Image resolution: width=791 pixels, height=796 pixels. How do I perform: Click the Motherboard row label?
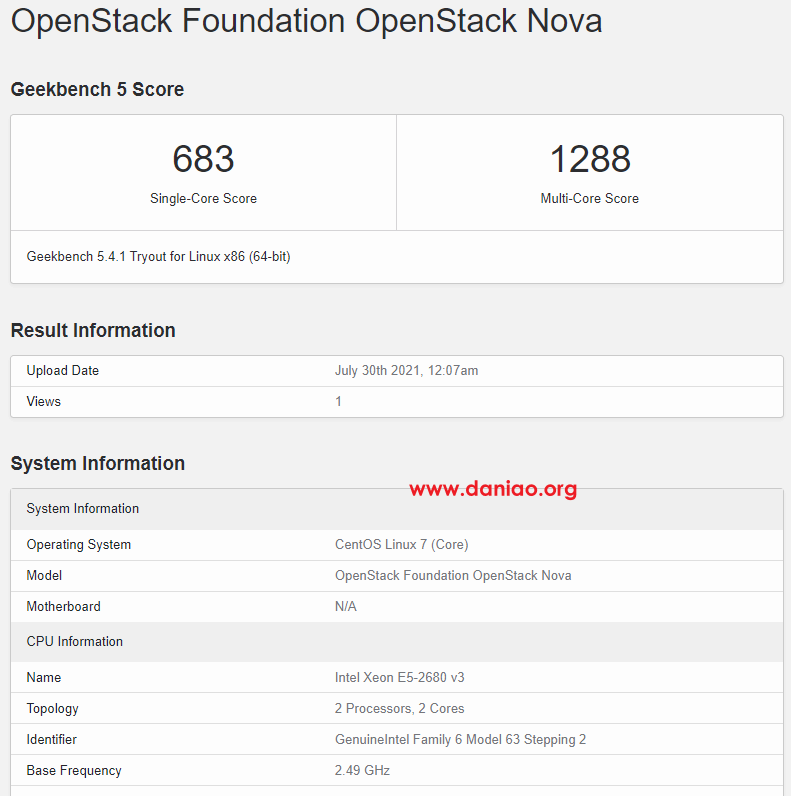pos(63,607)
